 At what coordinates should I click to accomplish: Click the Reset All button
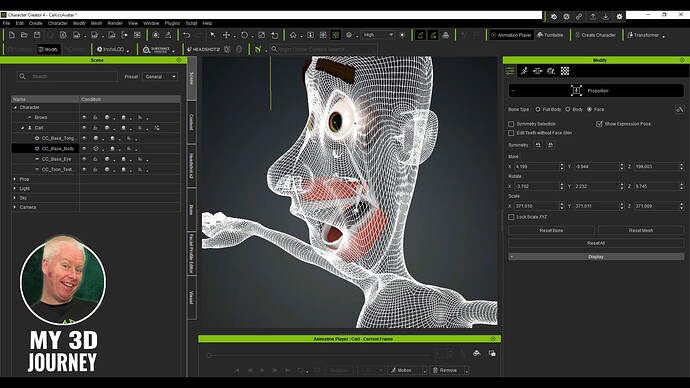pyautogui.click(x=596, y=243)
